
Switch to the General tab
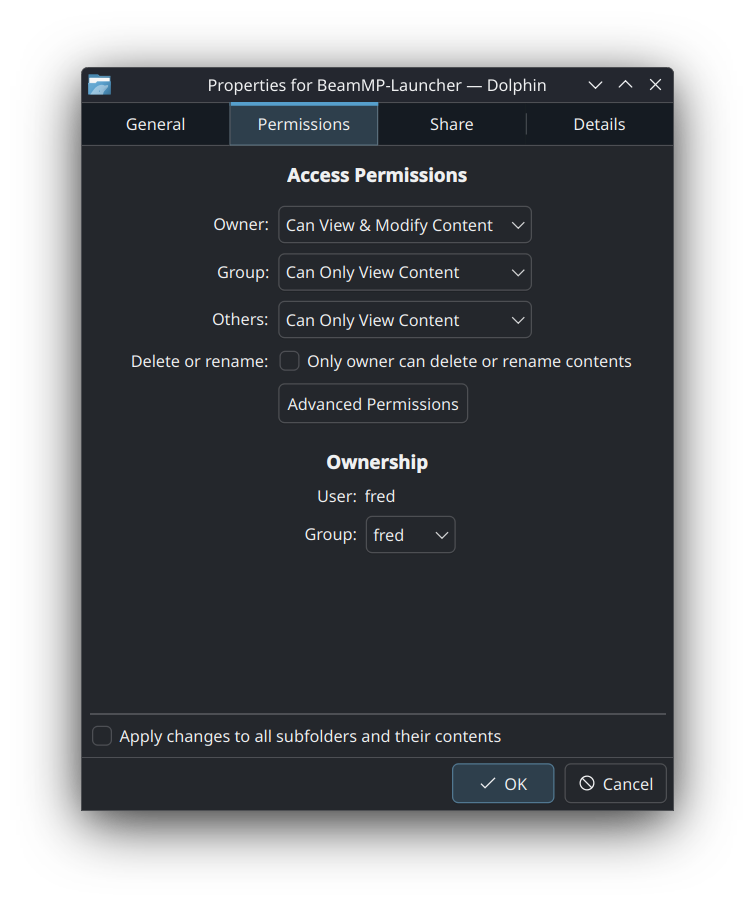point(155,124)
